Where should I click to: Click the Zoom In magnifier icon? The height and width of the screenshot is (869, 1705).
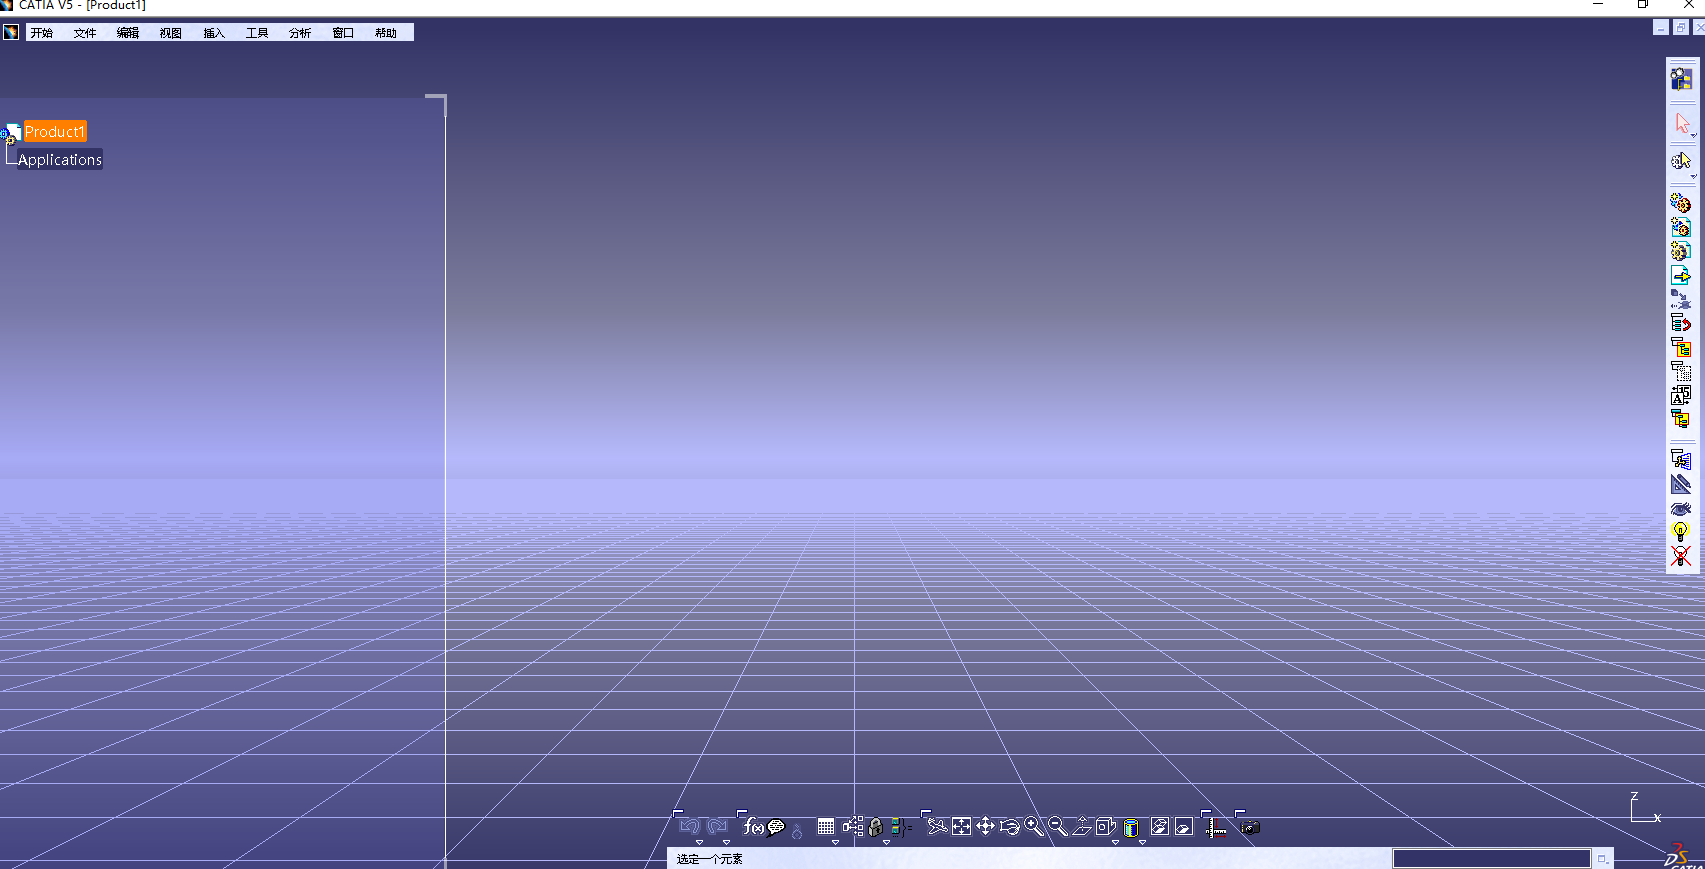pyautogui.click(x=1033, y=827)
